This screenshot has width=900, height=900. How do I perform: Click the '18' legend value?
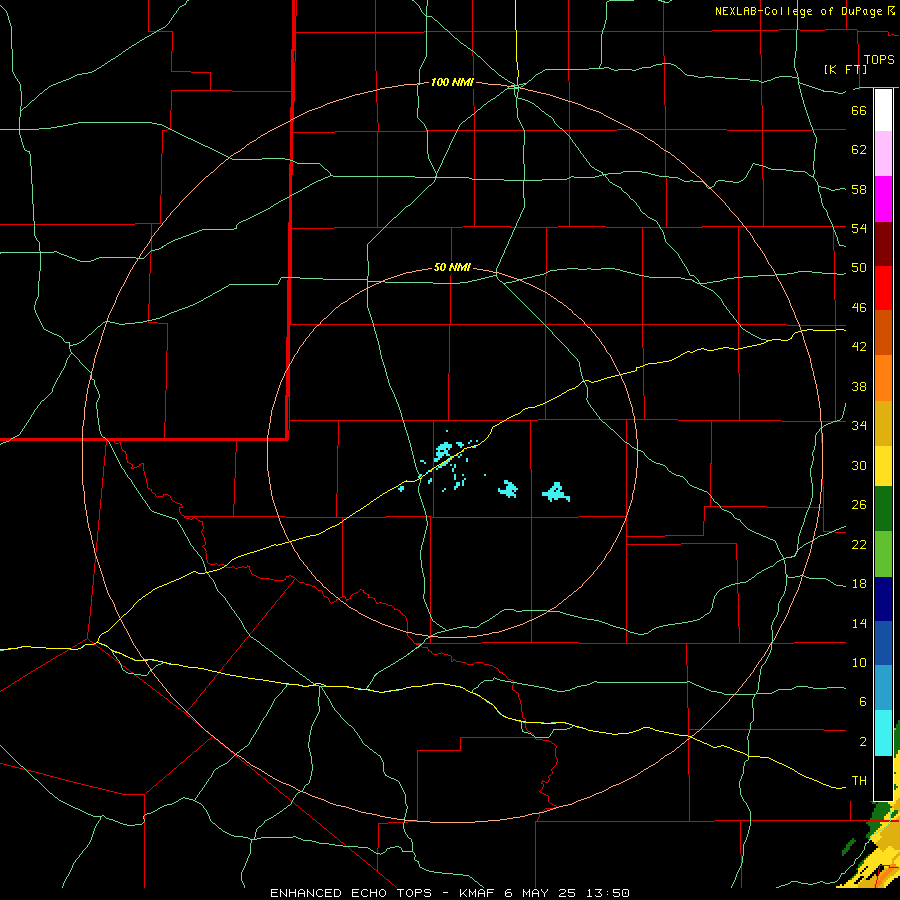[x=859, y=584]
